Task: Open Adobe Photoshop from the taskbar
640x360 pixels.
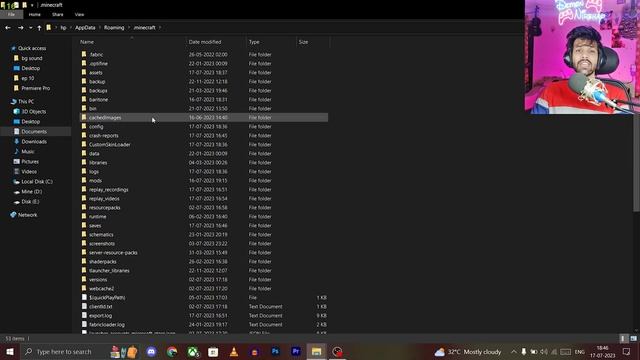Action: pyautogui.click(x=275, y=352)
